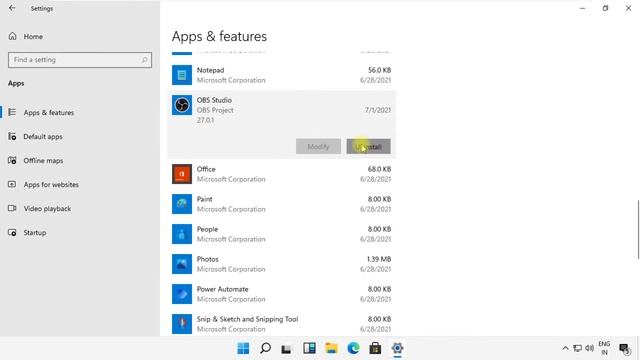Select the Power Automate entry name
This screenshot has width=640, height=360.
(222, 289)
